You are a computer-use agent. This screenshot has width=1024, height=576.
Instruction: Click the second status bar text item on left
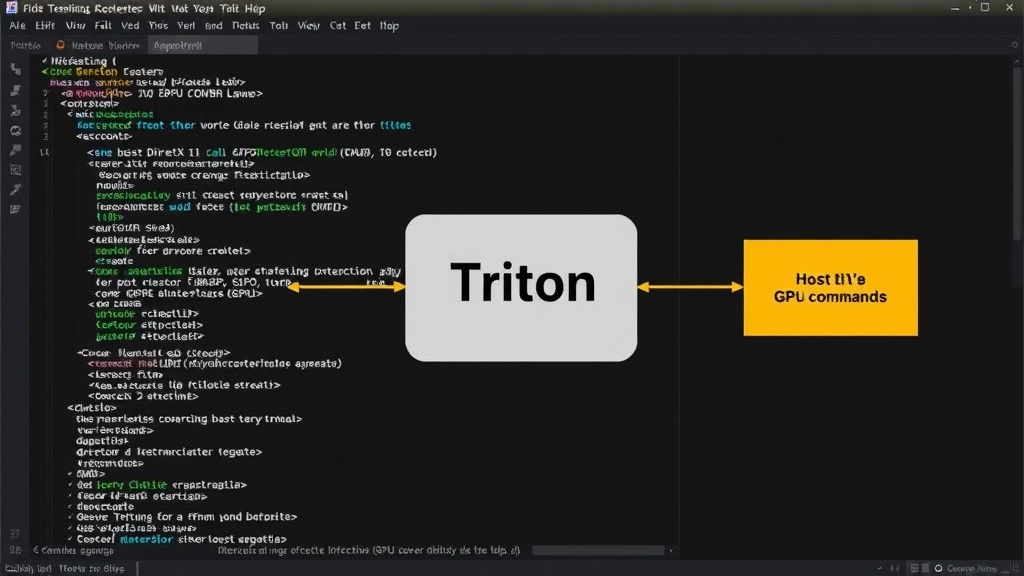point(91,569)
